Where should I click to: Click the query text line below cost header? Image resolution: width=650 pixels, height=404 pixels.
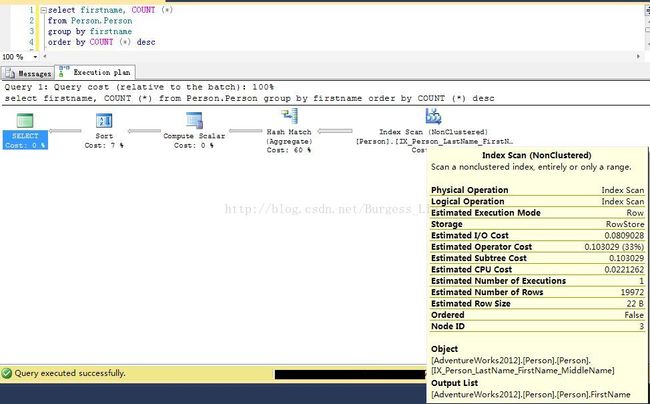coord(249,98)
